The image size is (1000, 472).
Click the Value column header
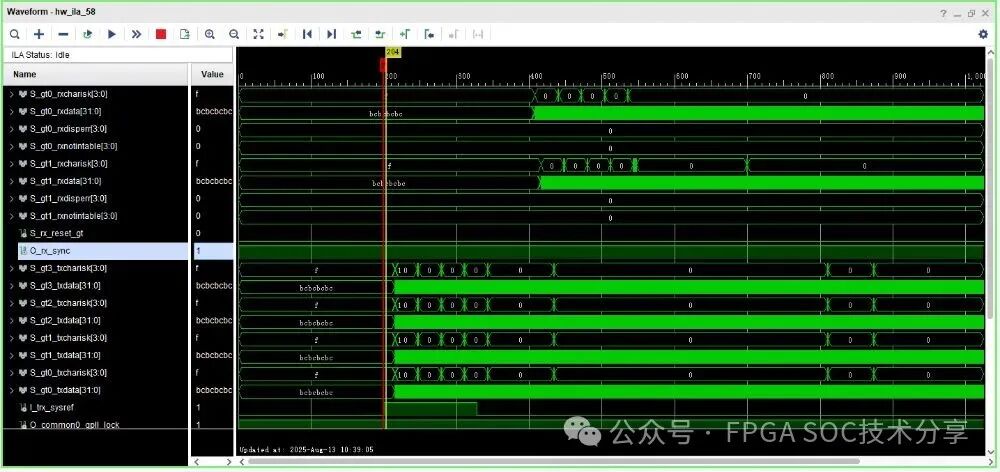pyautogui.click(x=212, y=74)
